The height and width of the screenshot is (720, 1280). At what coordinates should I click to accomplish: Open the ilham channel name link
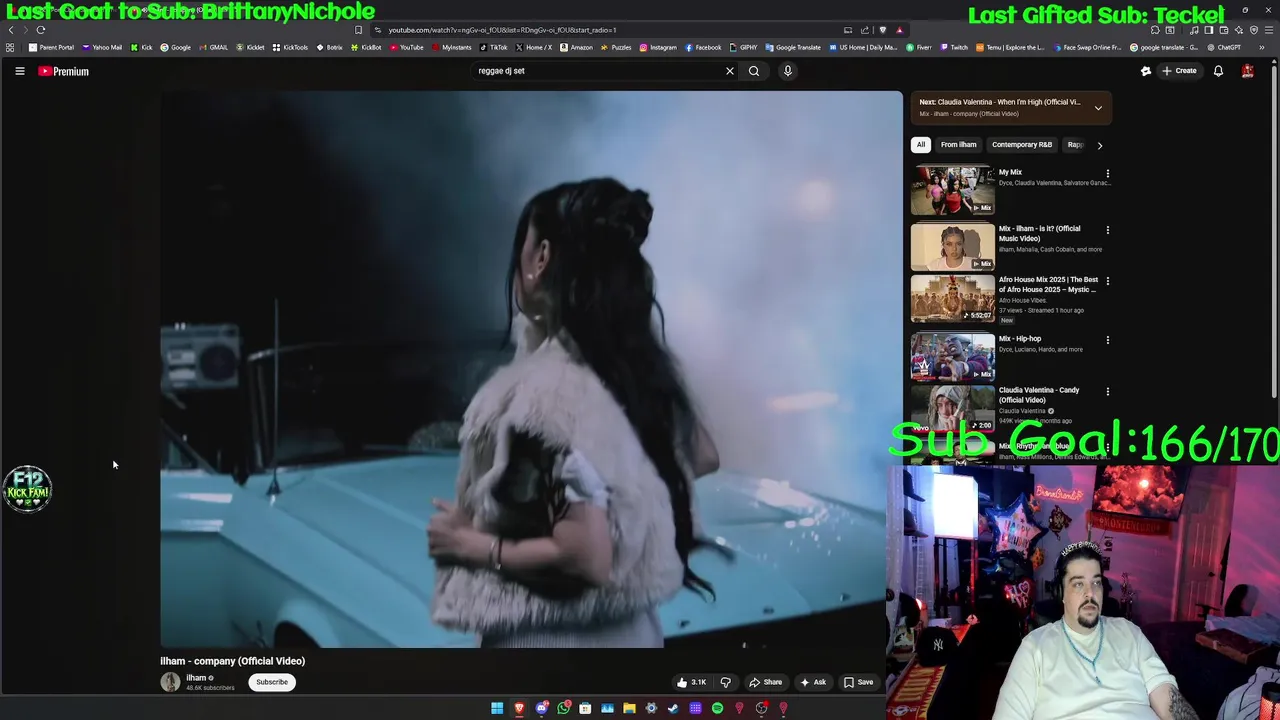coord(196,677)
